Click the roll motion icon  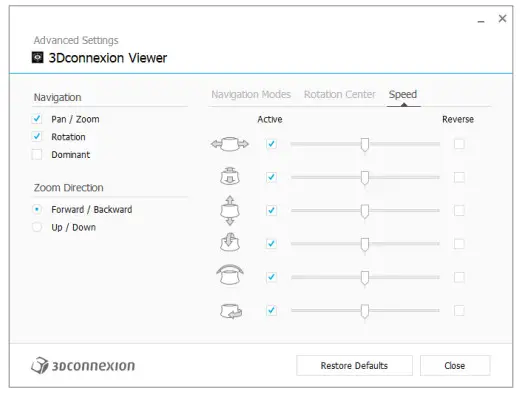(230, 275)
